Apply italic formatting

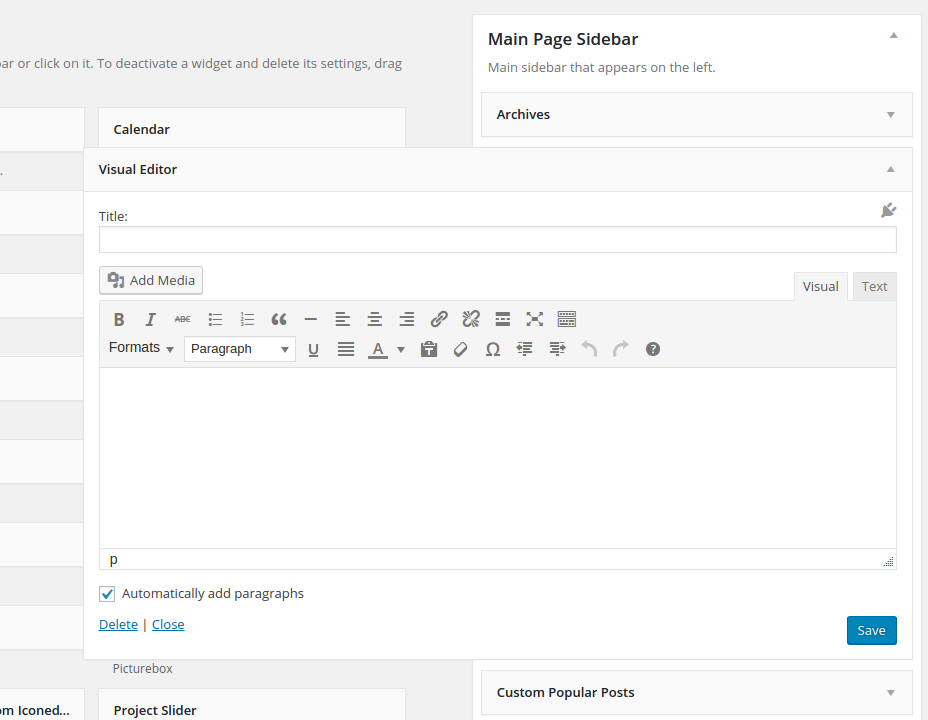pyautogui.click(x=151, y=319)
